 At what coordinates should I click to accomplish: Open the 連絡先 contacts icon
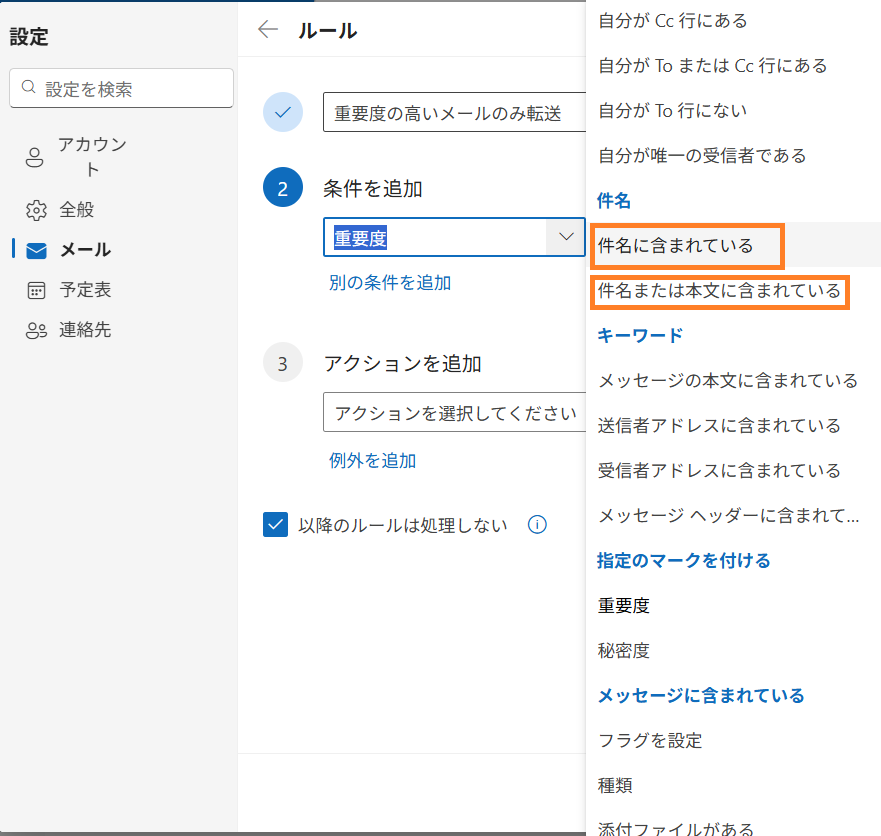tap(35, 329)
